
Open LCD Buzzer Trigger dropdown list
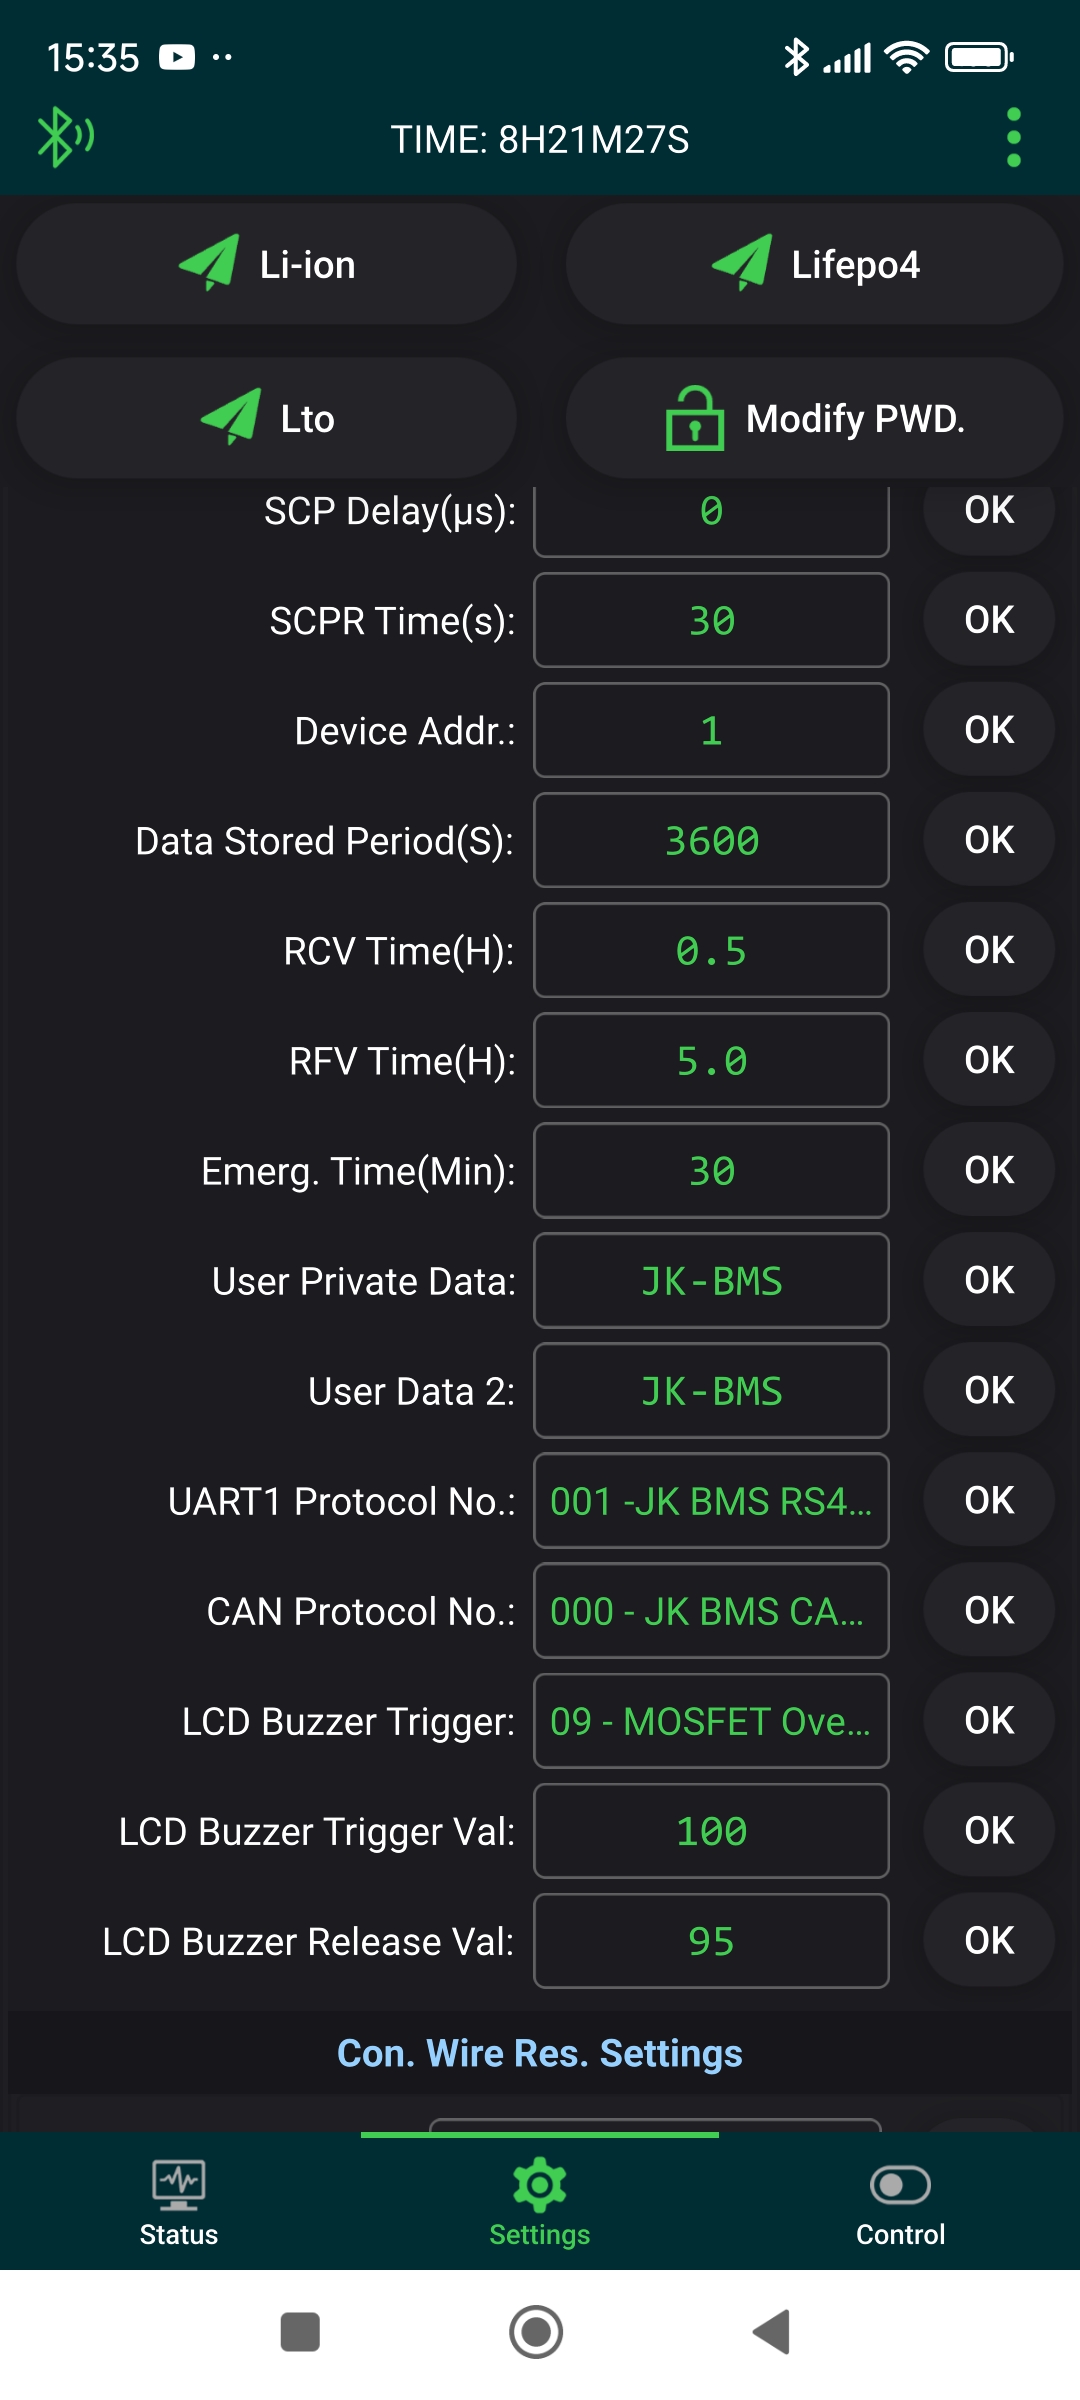(711, 1721)
